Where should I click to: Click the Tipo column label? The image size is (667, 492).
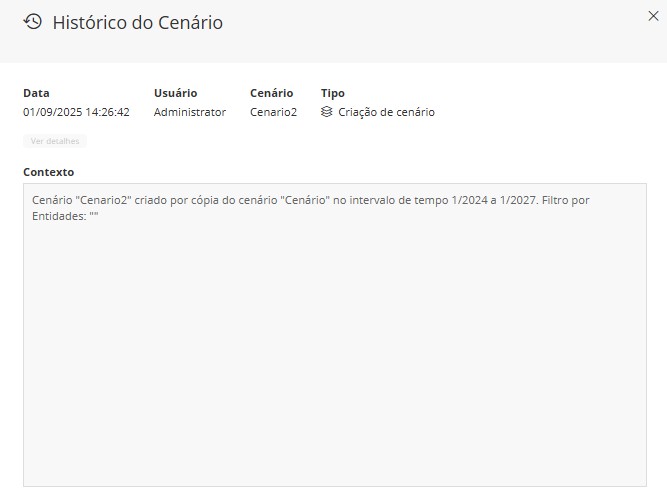(x=333, y=93)
